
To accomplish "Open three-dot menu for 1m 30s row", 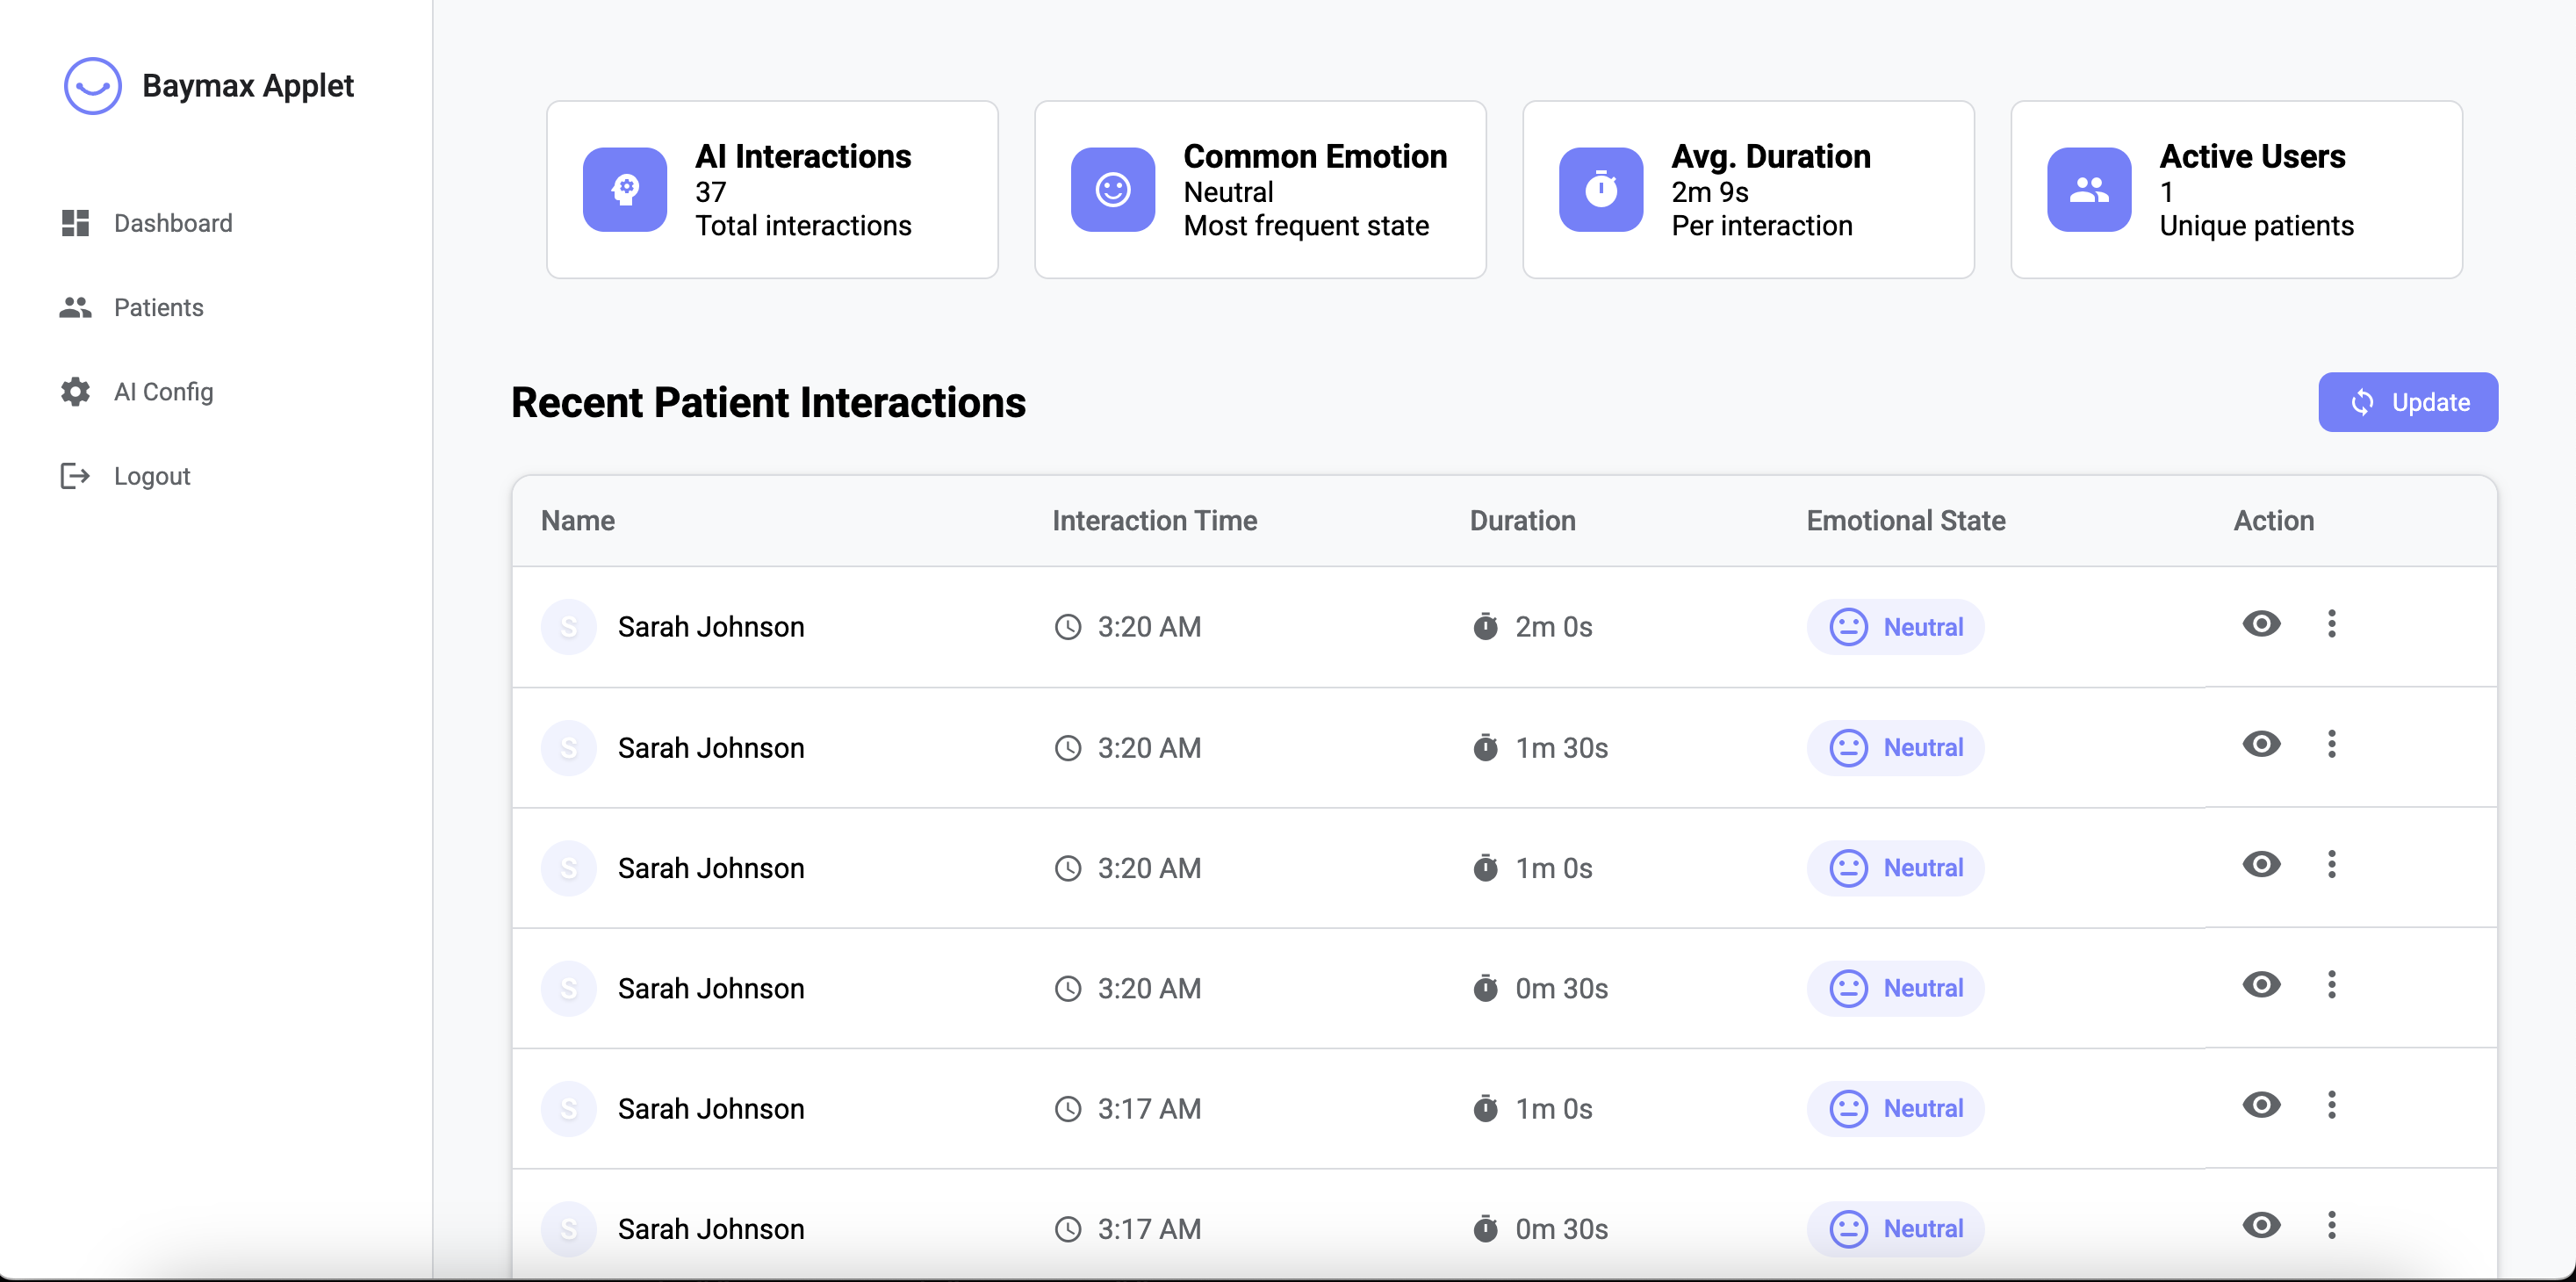I will 2331,744.
